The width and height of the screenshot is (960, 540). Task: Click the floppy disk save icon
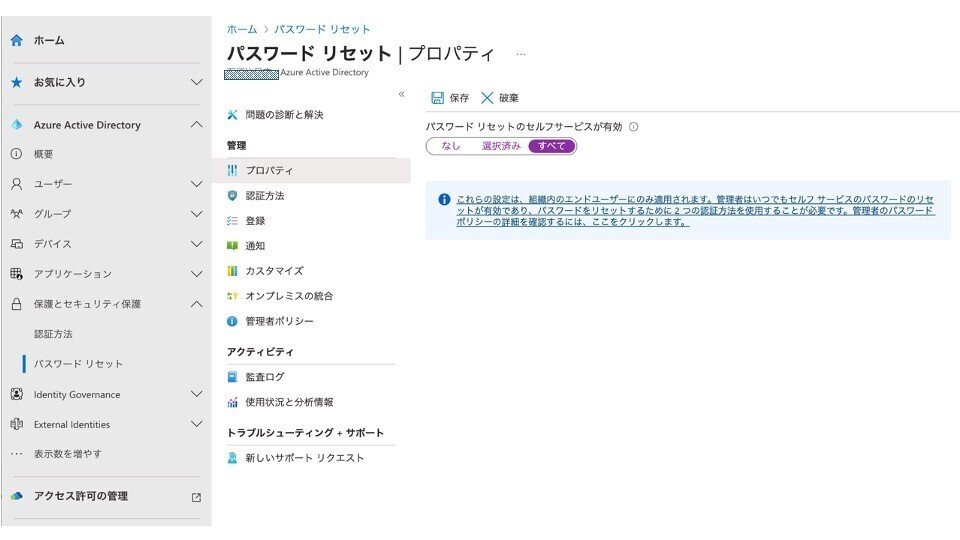click(437, 97)
